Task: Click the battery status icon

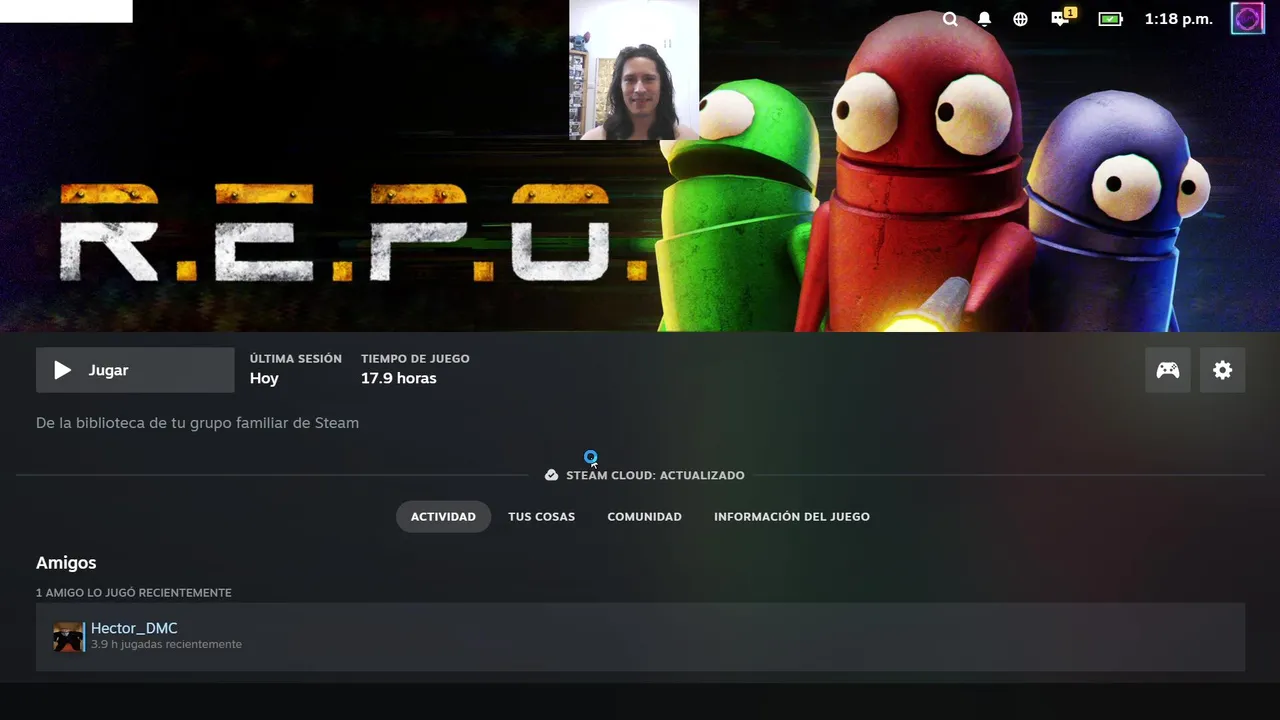Action: tap(1110, 19)
